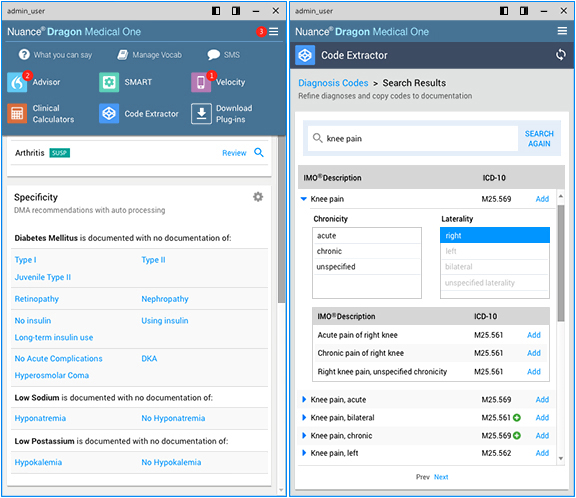Expand Knee pain, acute row
576x498 pixels.
(x=304, y=399)
